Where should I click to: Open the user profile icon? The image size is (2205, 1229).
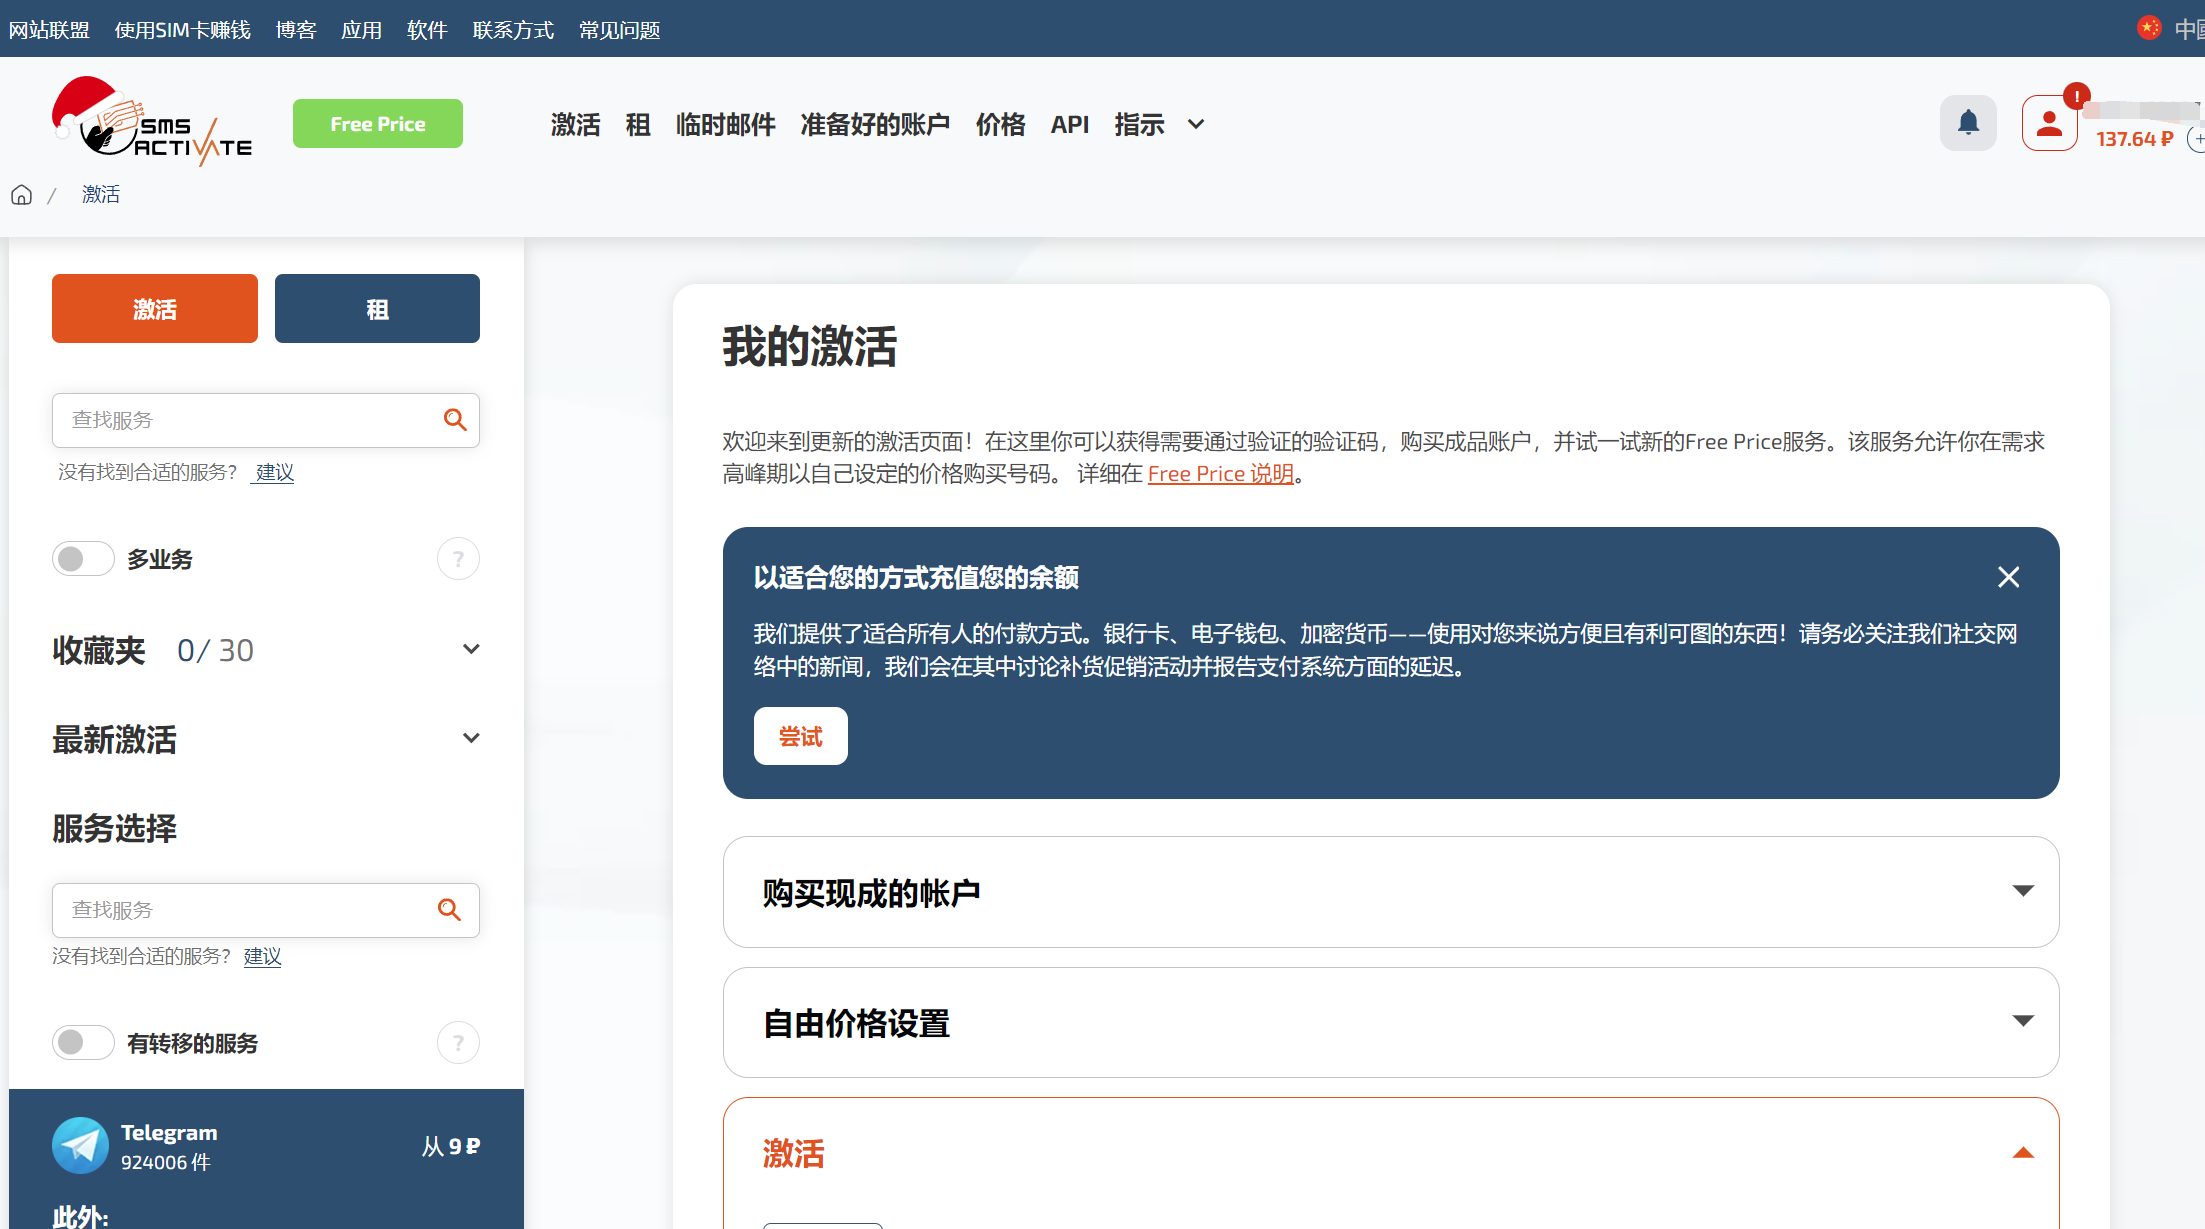(x=2049, y=123)
